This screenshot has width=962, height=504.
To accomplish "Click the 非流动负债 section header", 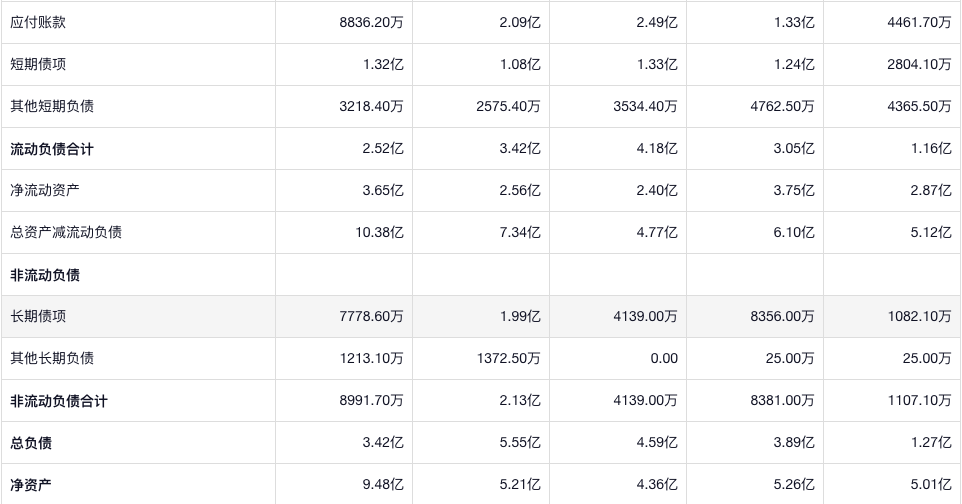I will [x=45, y=275].
